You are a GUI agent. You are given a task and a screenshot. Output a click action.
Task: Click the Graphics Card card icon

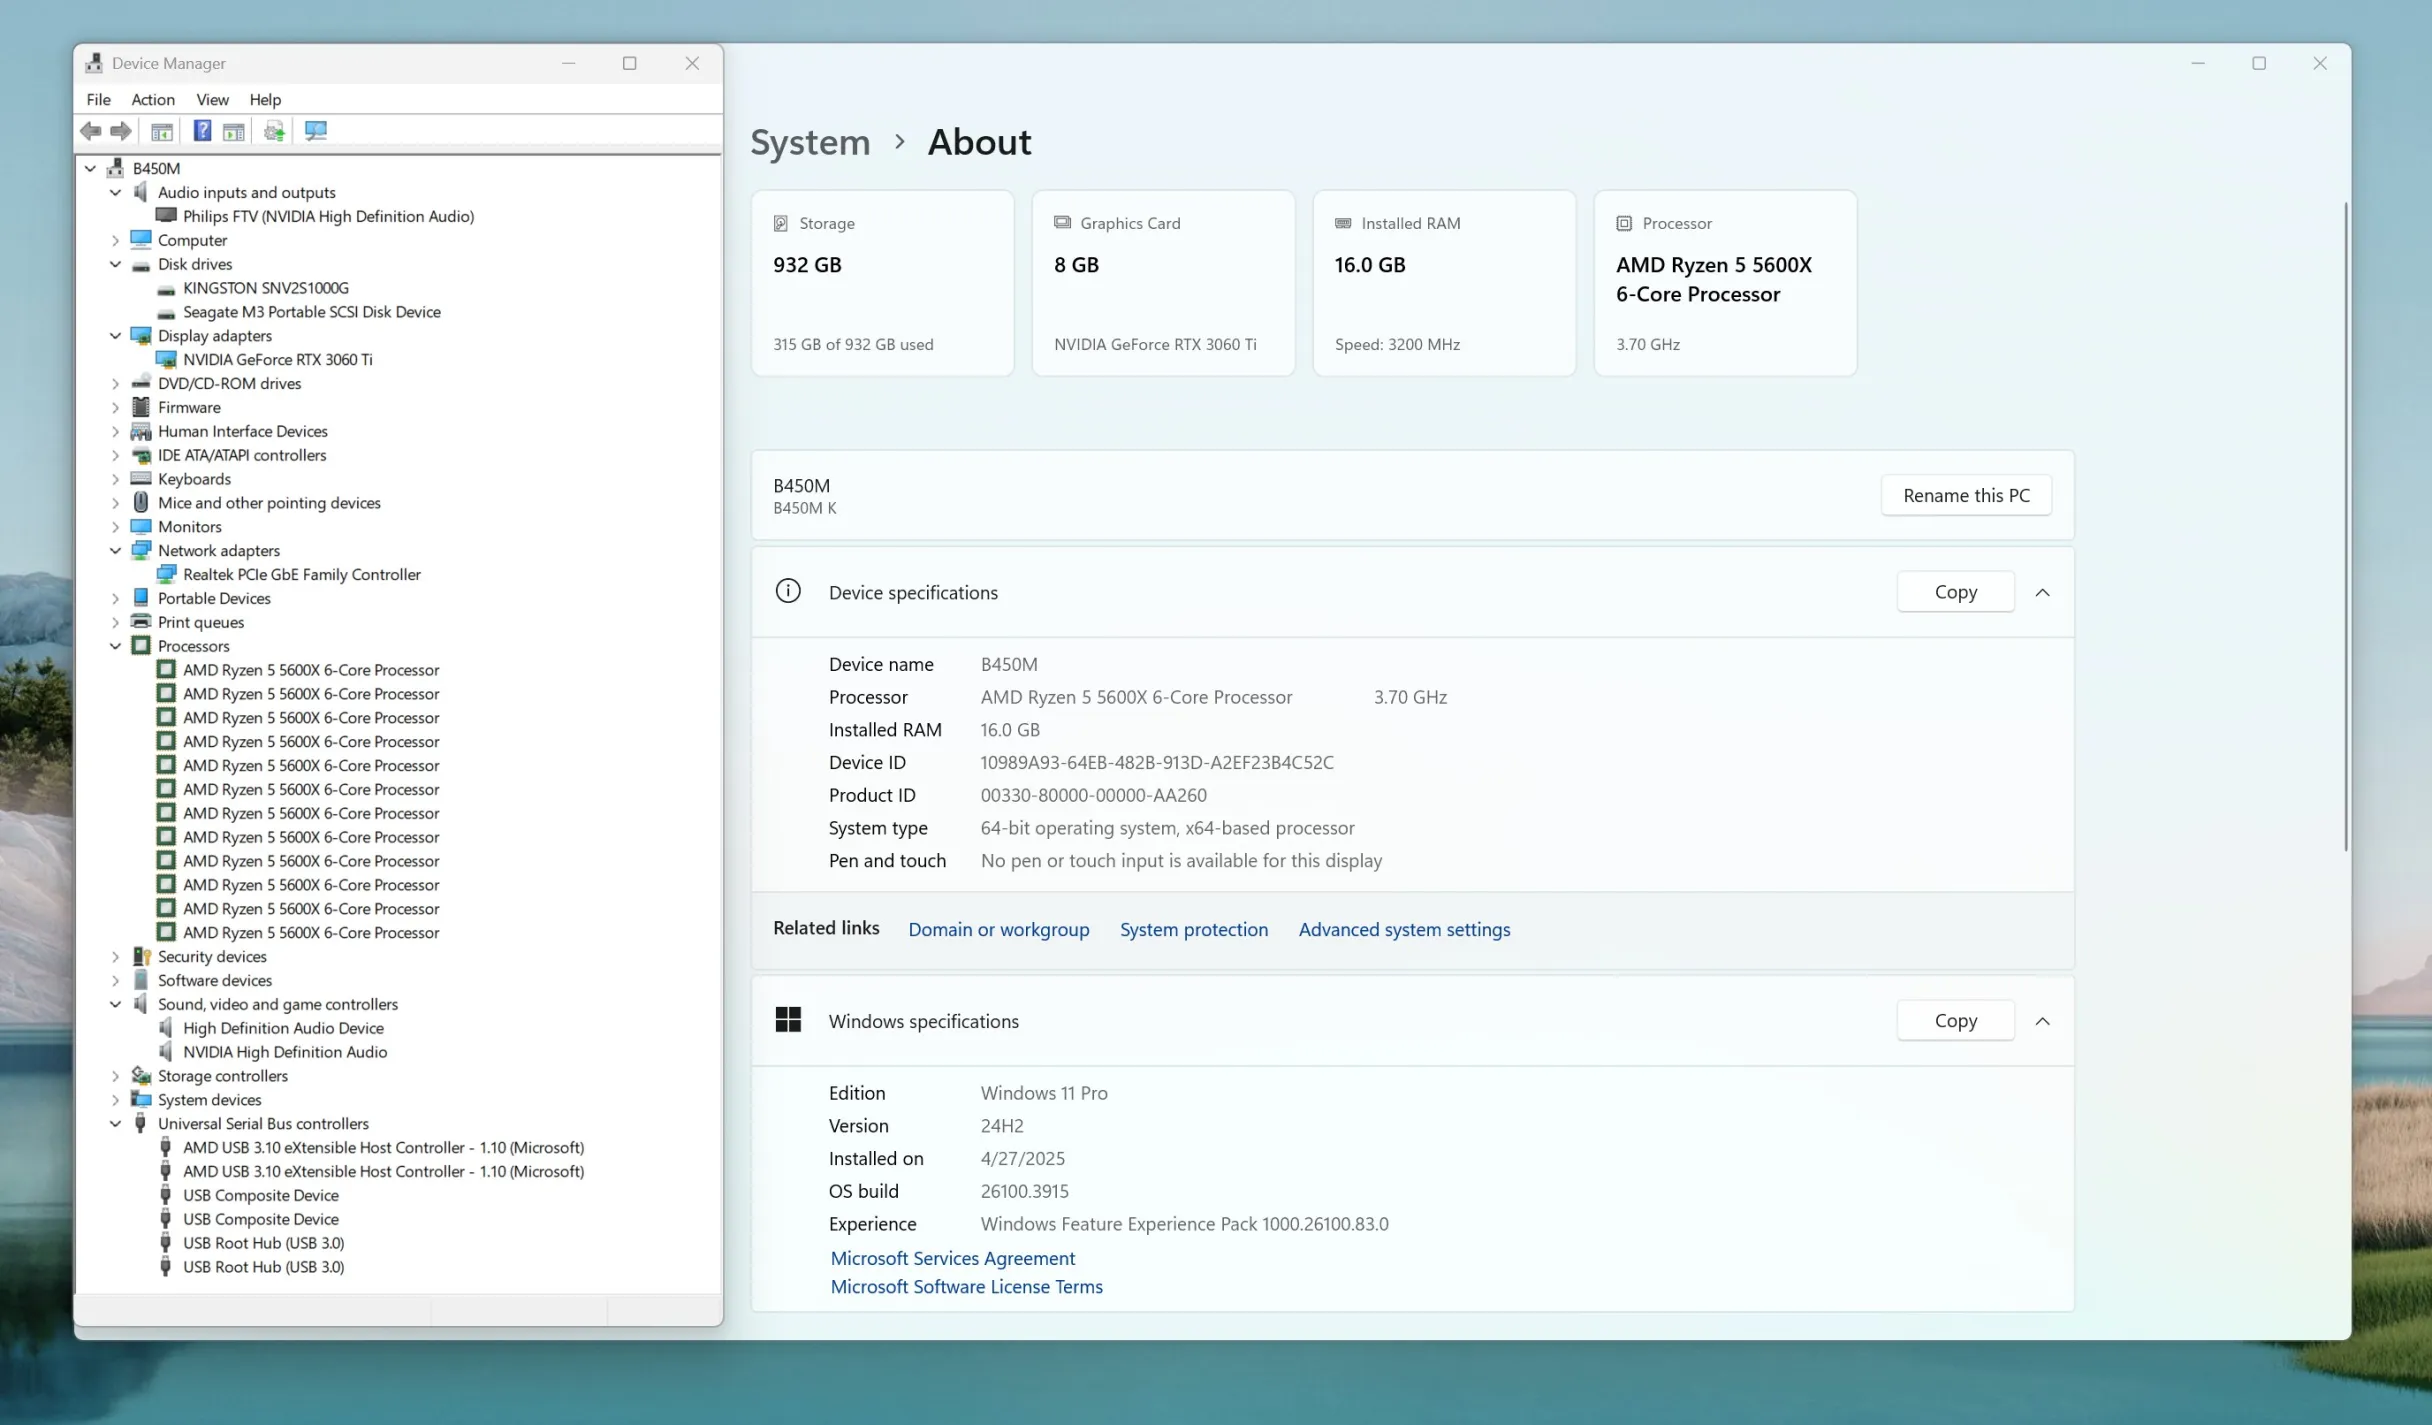coord(1062,222)
